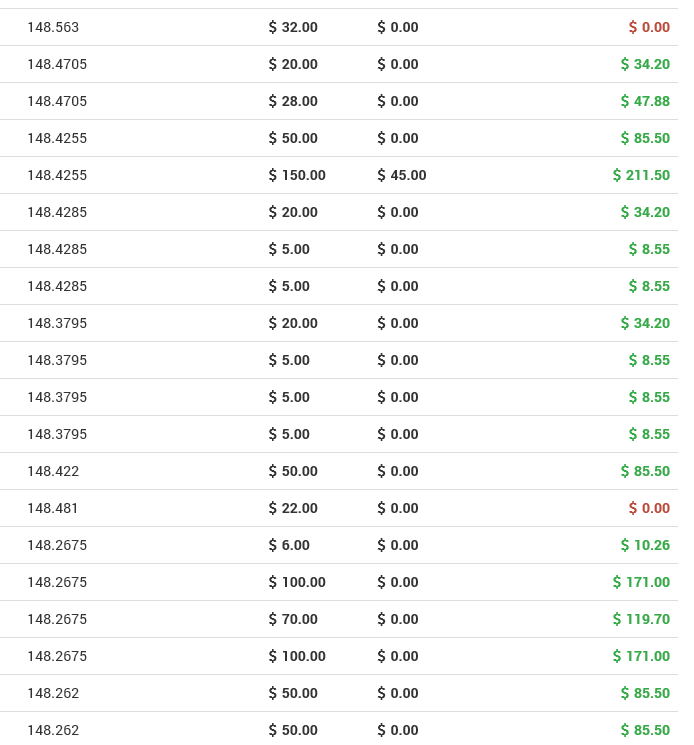Click the 148.563 price cell

53,27
